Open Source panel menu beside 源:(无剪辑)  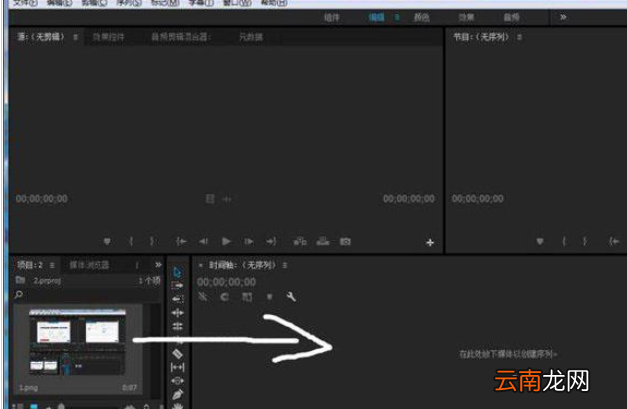click(x=75, y=37)
